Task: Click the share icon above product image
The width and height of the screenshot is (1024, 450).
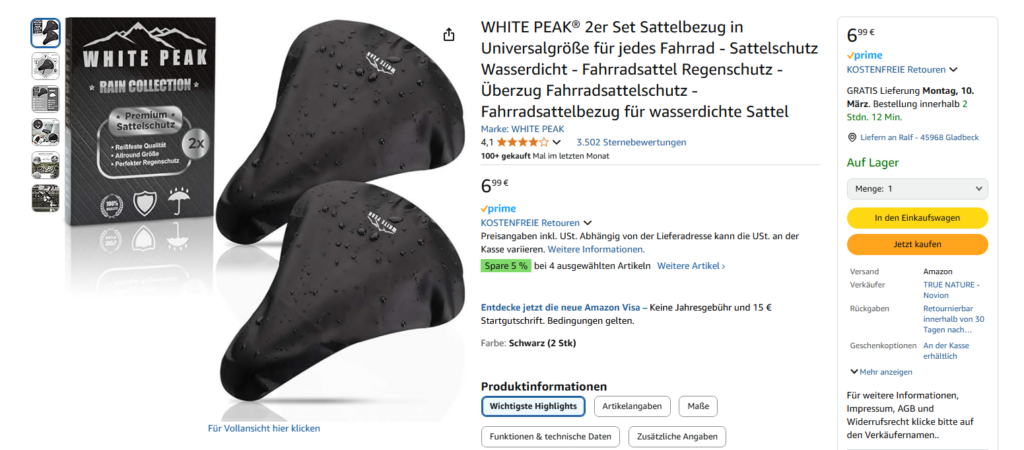Action: [449, 35]
